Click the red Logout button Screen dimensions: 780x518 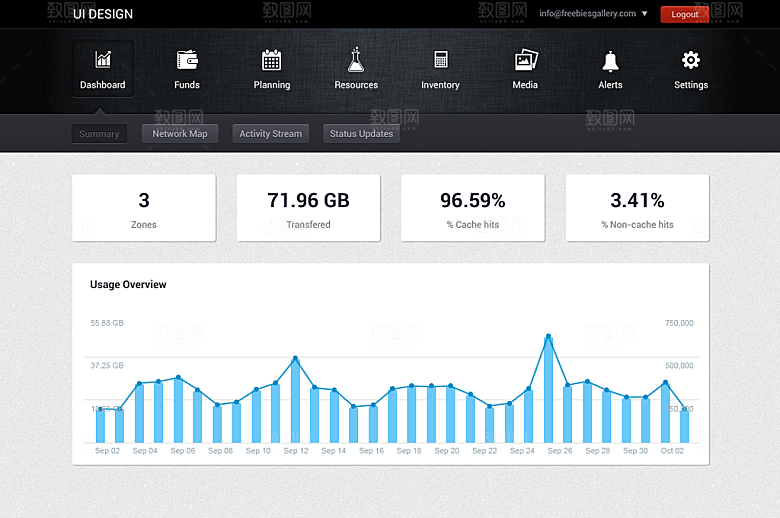coord(684,14)
